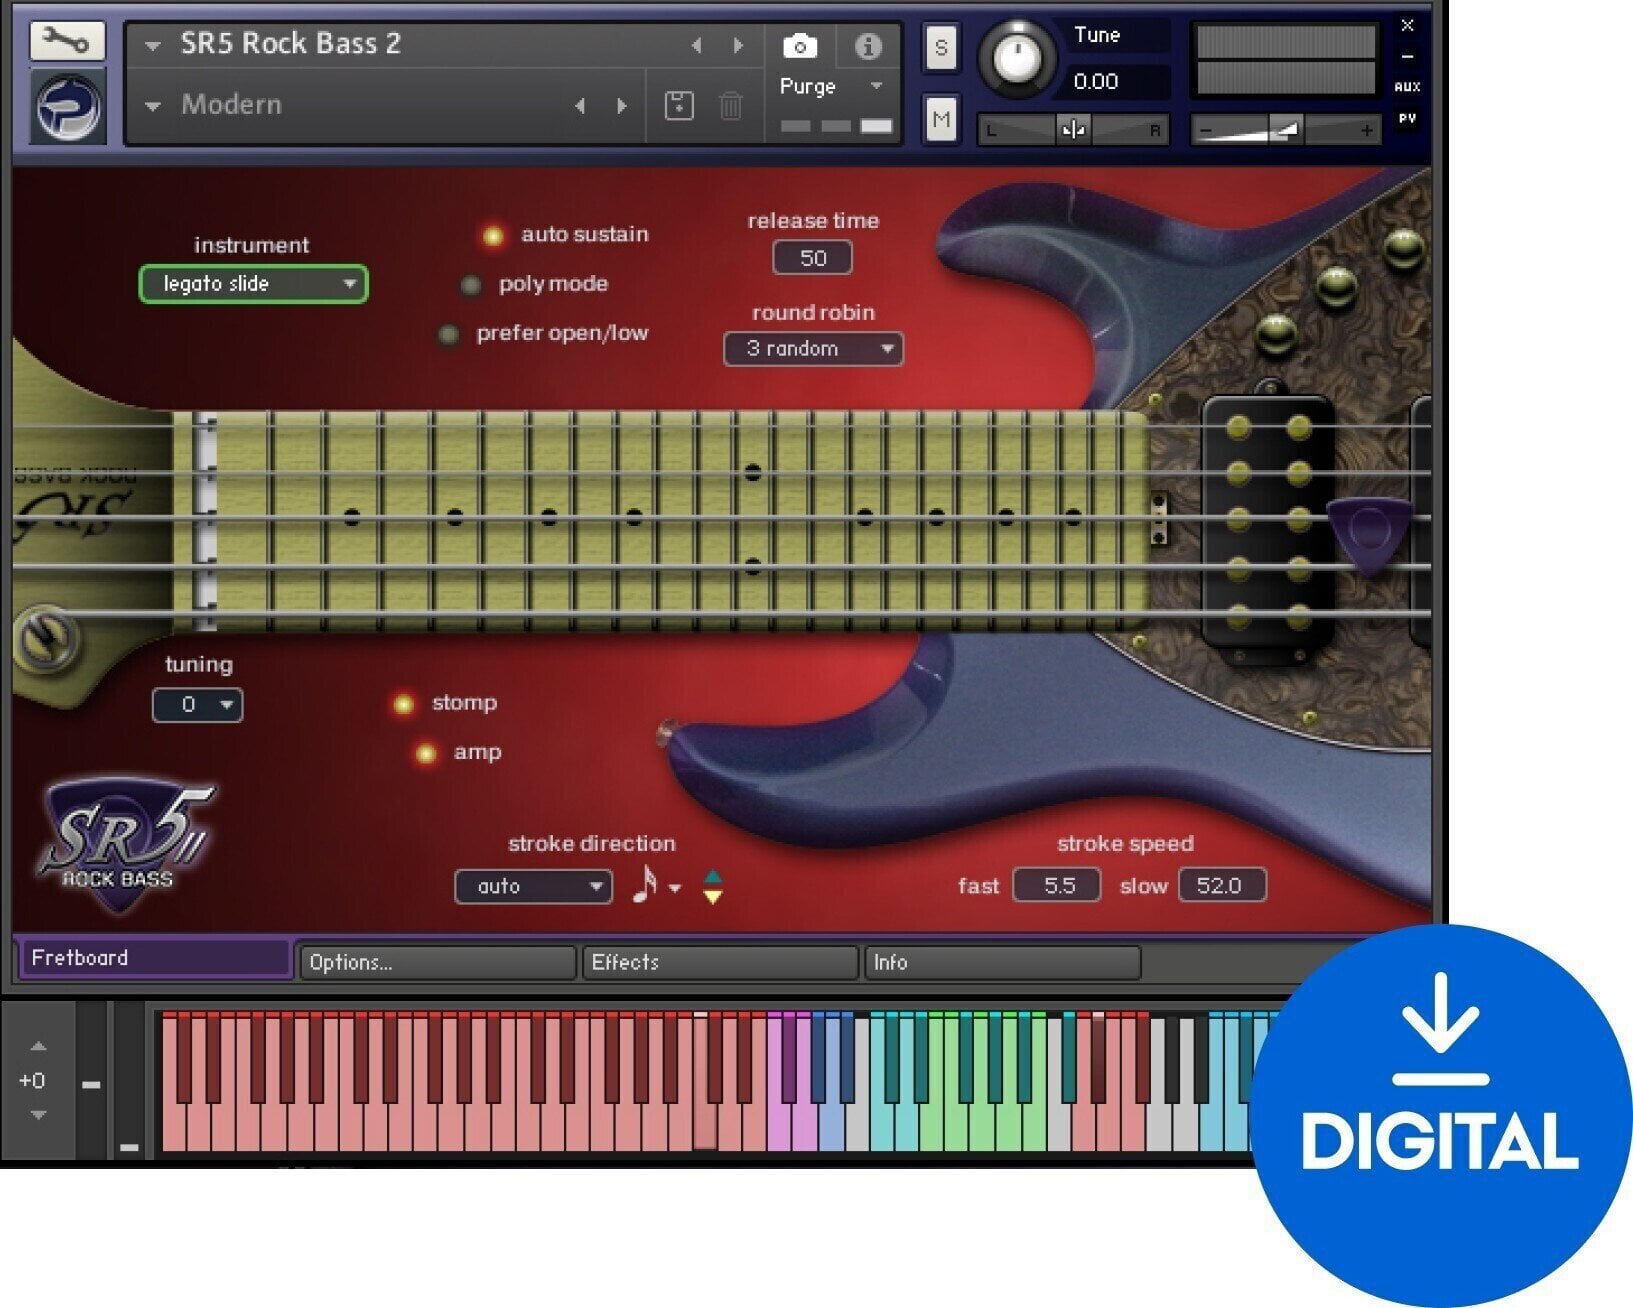1633x1308 pixels.
Task: Open the snapshot camera icon
Action: click(800, 46)
